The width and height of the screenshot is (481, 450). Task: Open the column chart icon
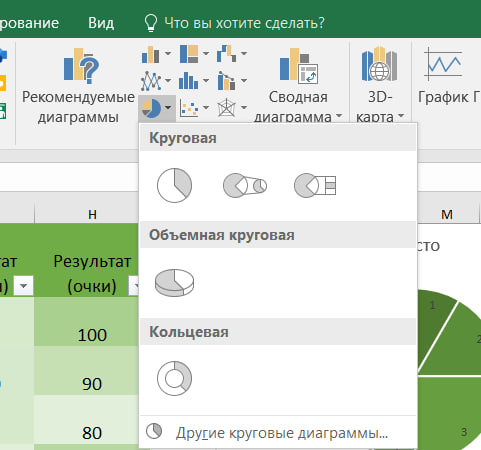click(x=150, y=54)
